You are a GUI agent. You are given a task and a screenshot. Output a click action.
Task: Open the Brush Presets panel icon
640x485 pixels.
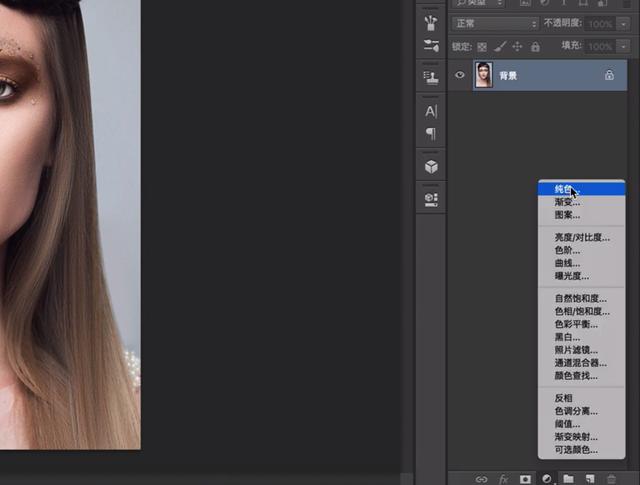tap(431, 22)
